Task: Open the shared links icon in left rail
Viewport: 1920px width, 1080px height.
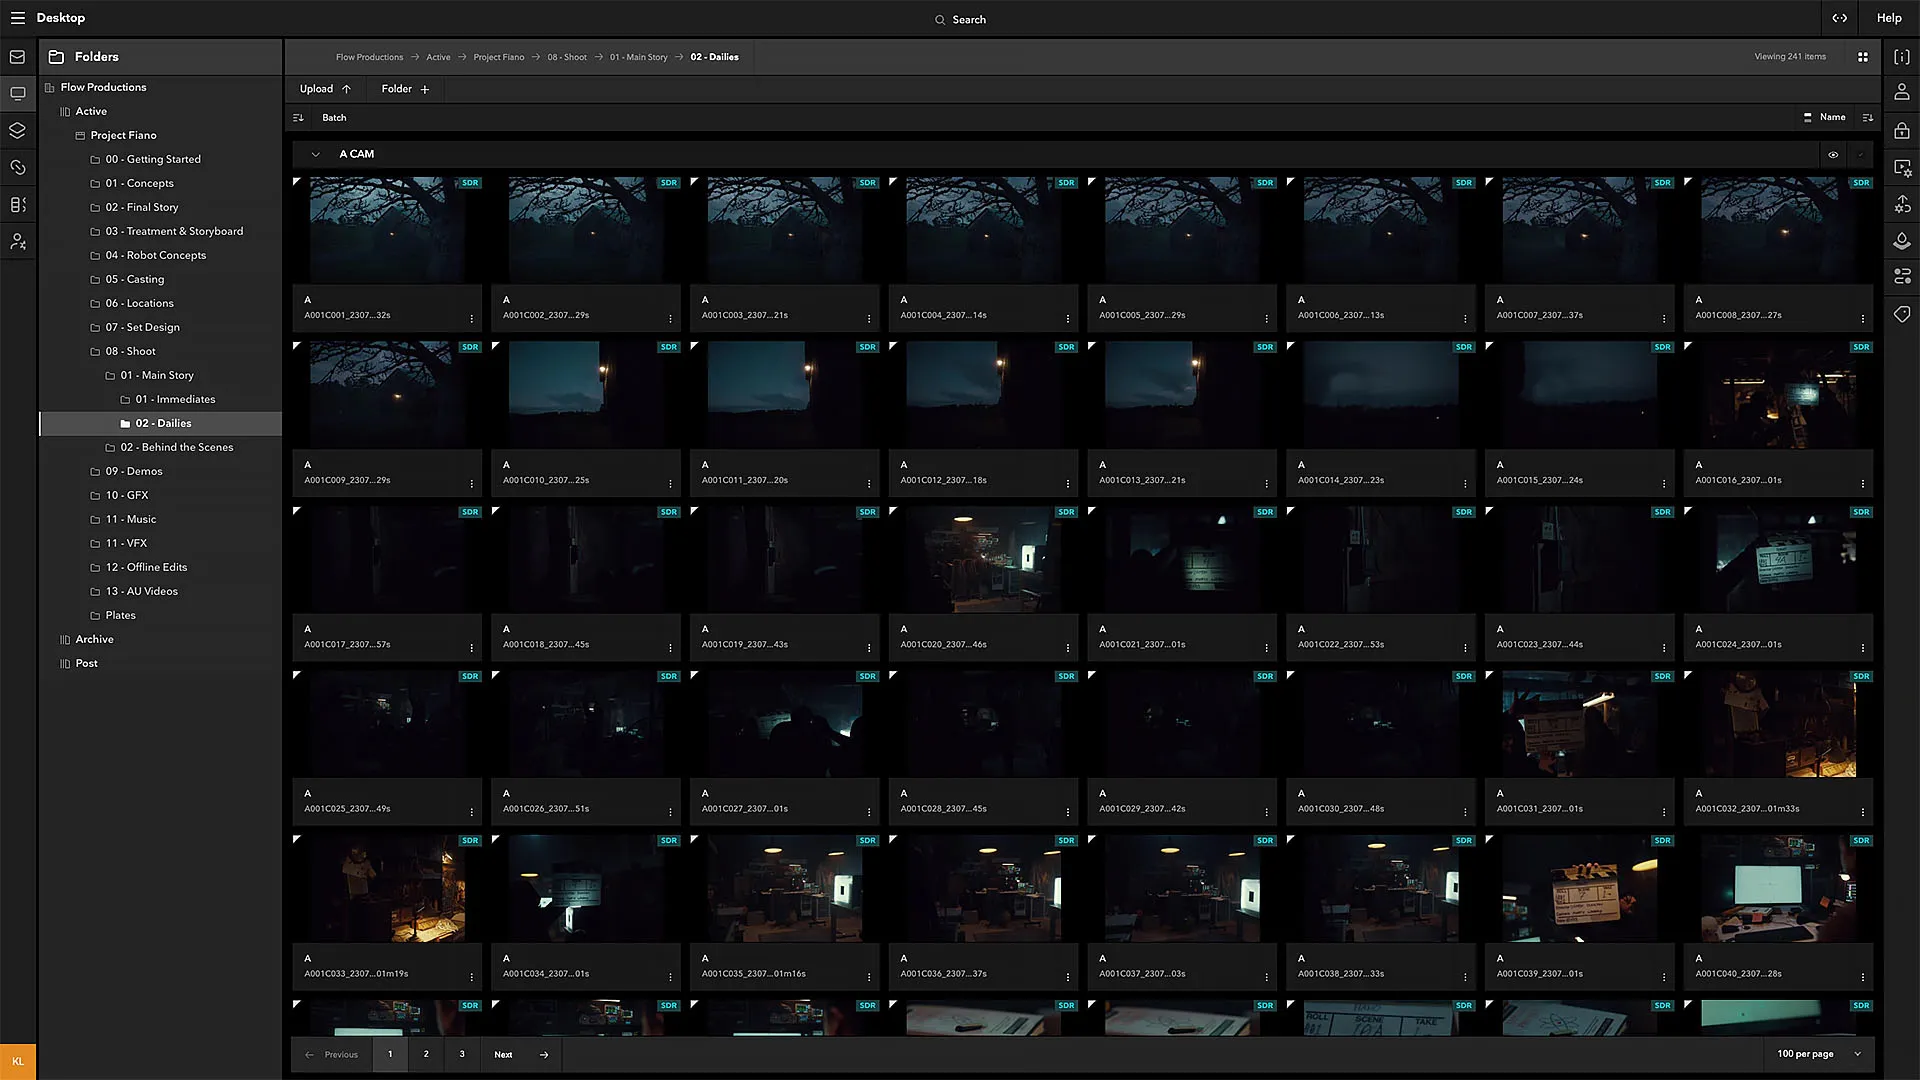Action: tap(17, 167)
